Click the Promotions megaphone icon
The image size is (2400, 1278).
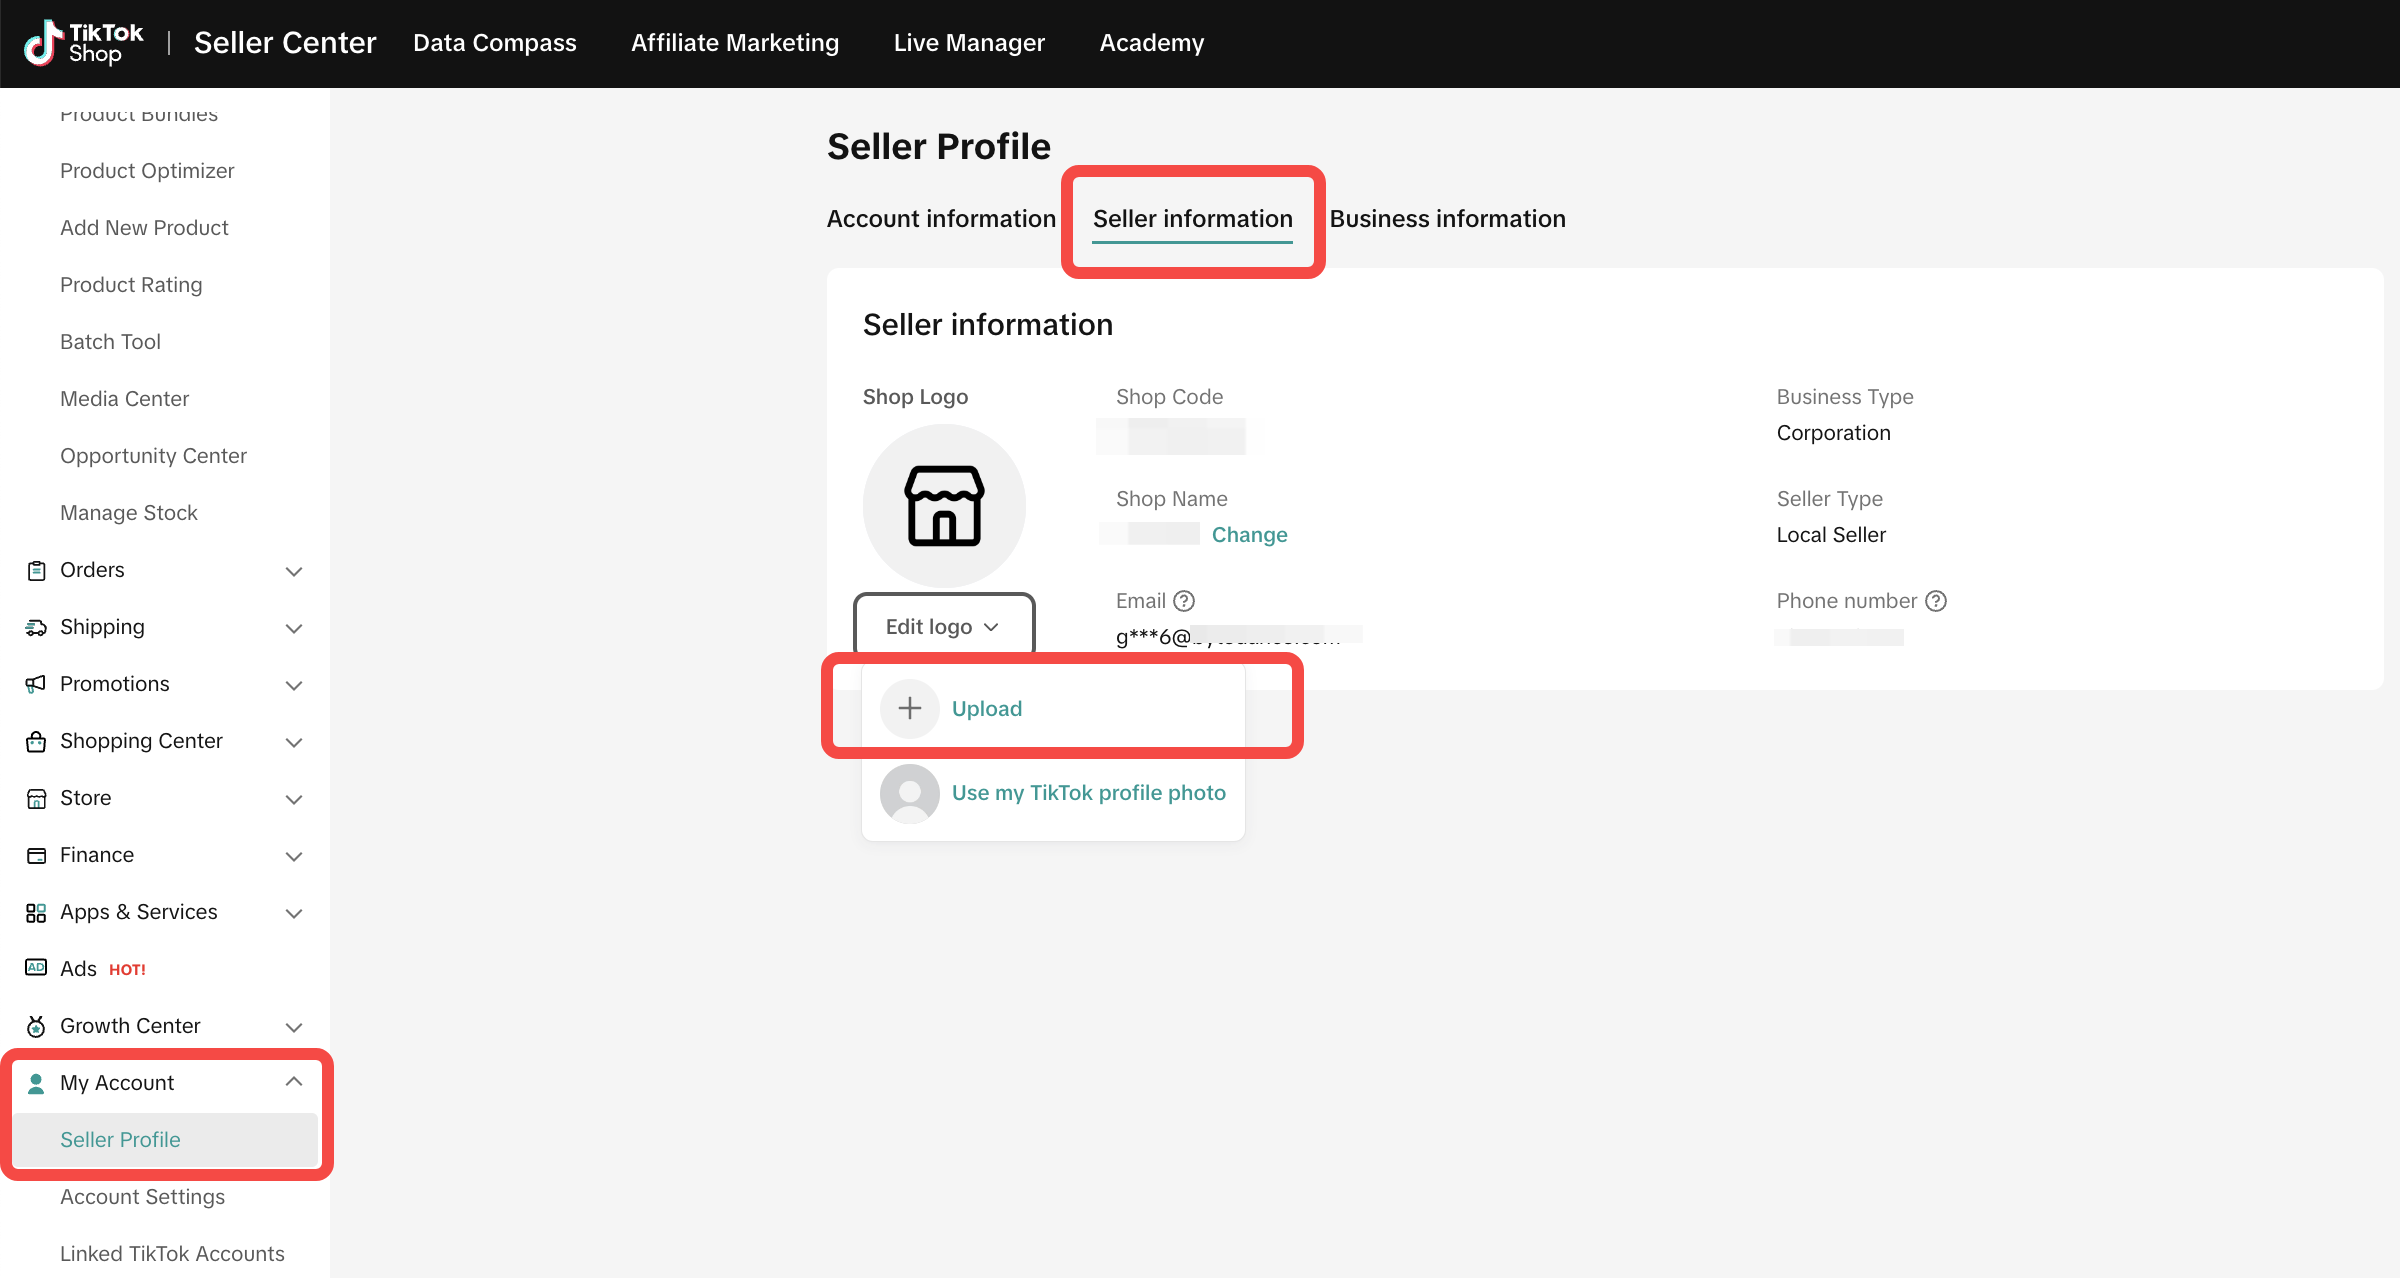point(36,684)
